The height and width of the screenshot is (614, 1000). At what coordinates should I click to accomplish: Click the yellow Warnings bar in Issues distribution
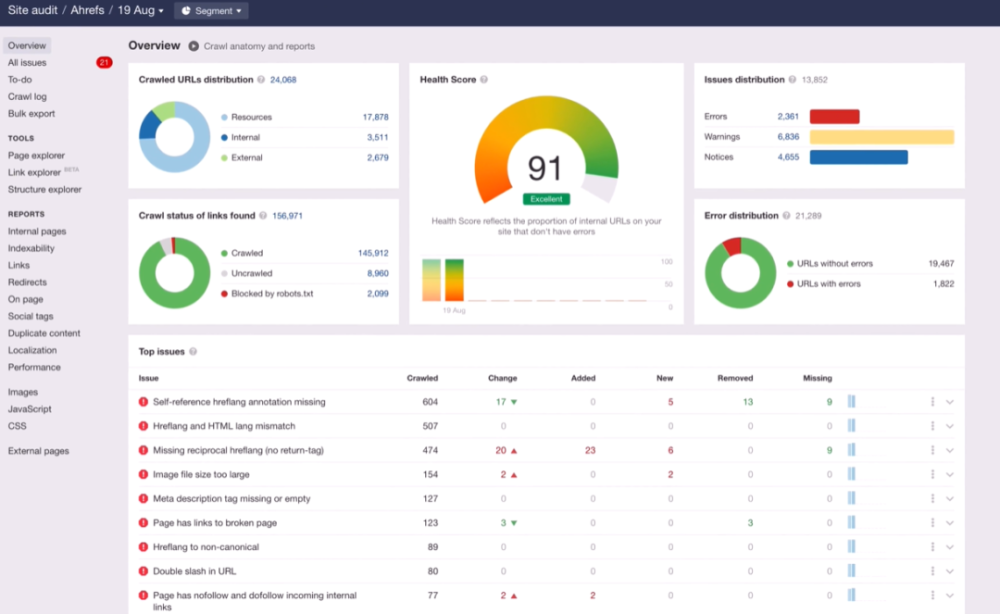pos(881,137)
